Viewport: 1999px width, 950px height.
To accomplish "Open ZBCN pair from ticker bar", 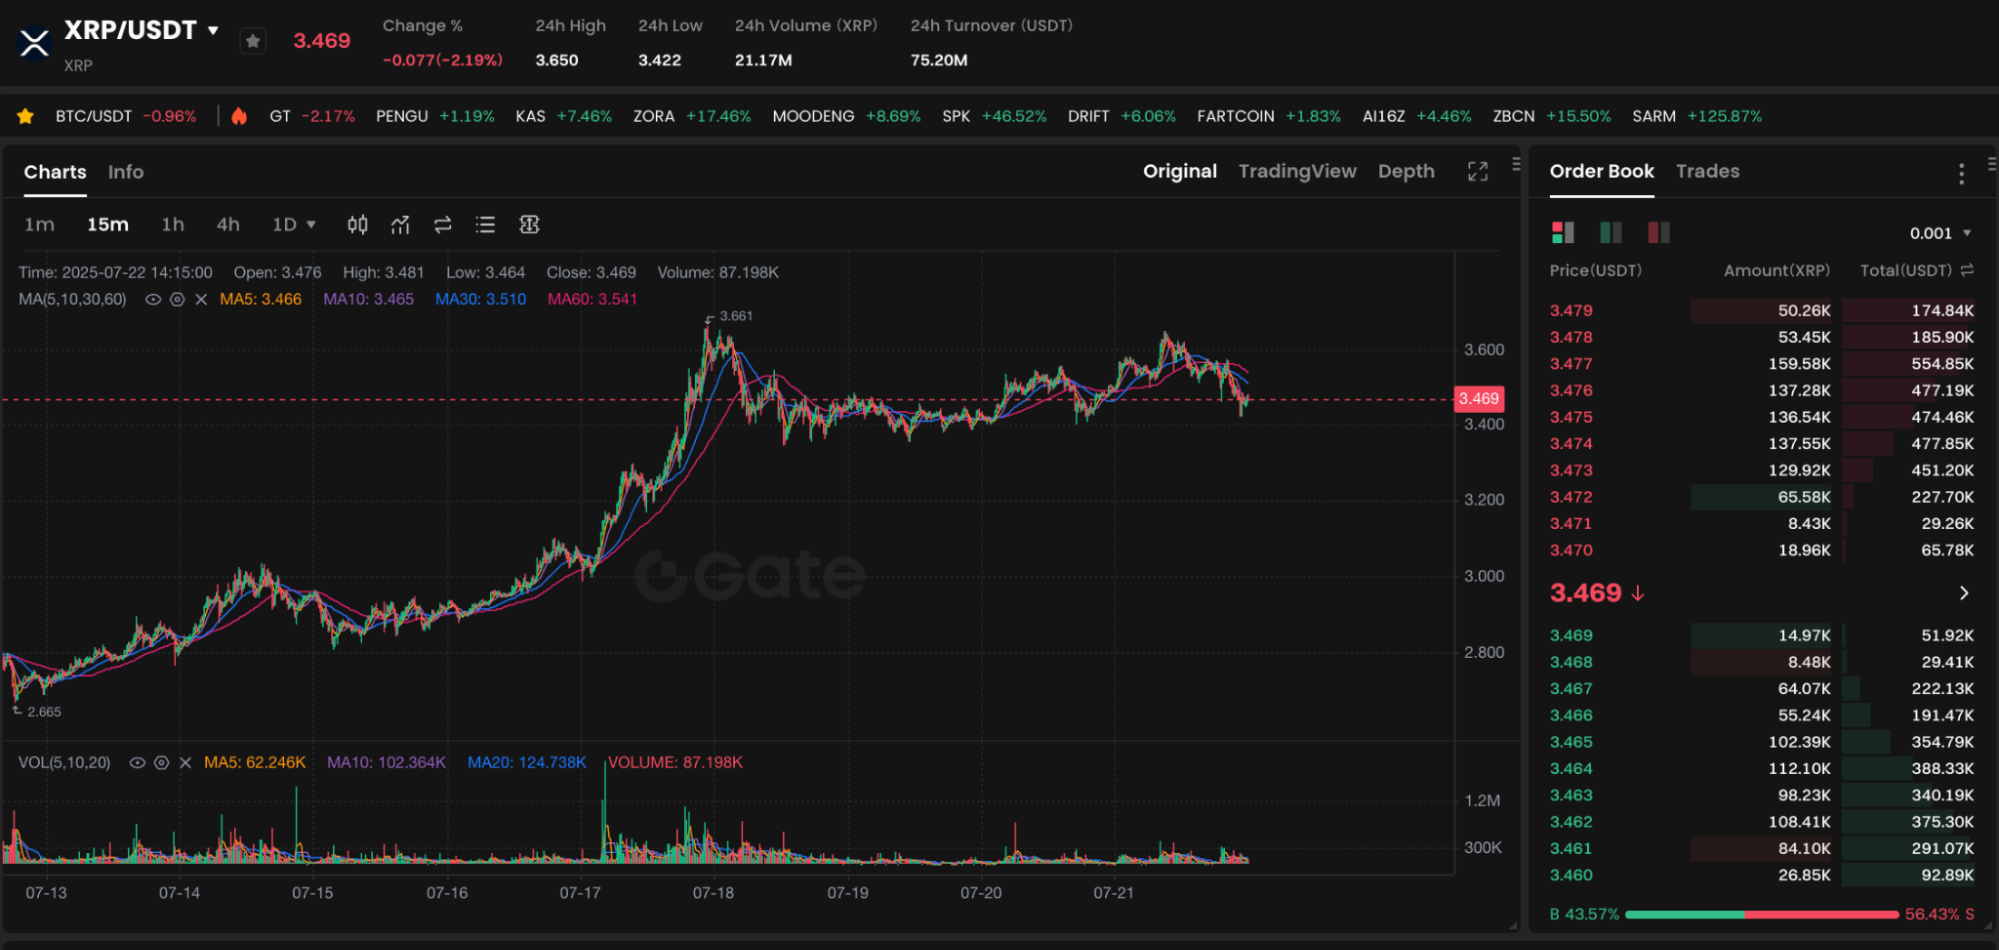I will coord(1551,116).
